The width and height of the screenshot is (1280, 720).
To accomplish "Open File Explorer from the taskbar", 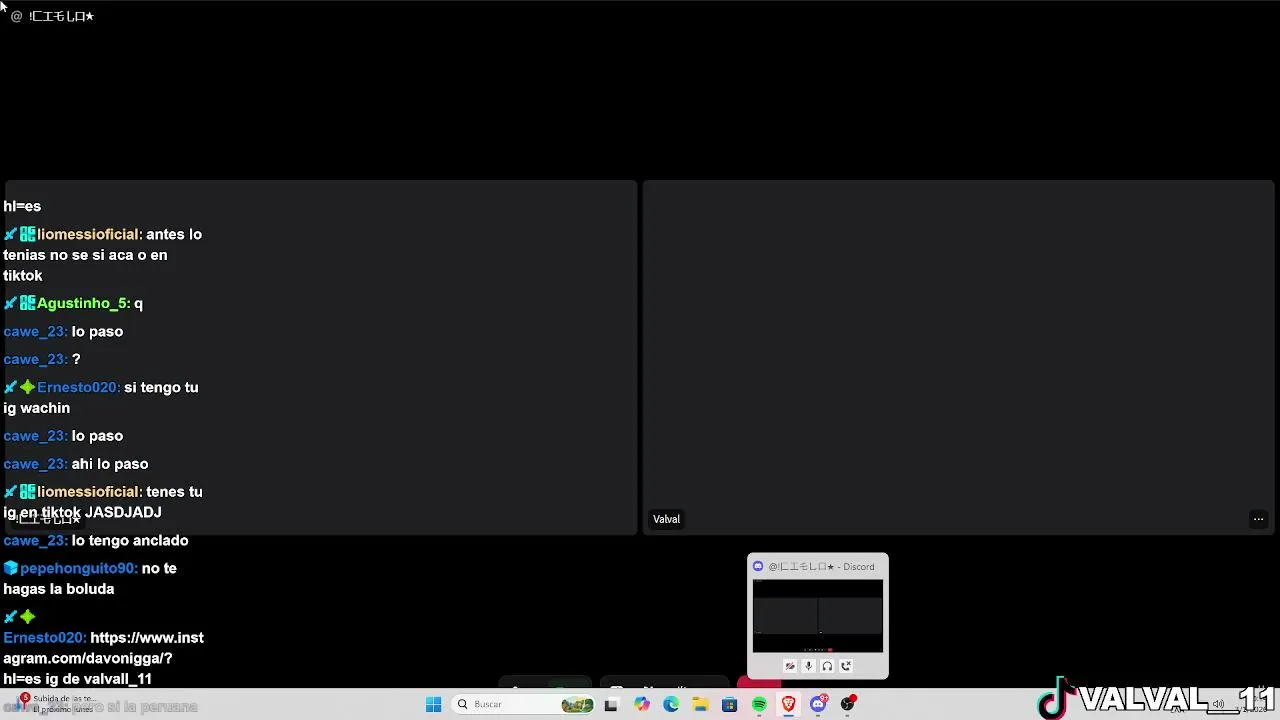I will click(700, 704).
